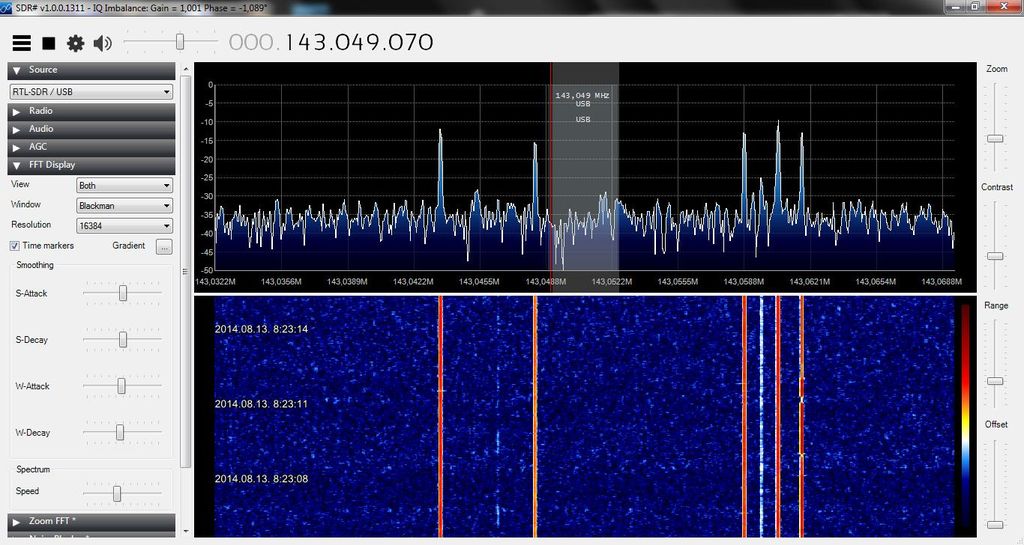Open the hamburger main menu
Viewport: 1024px width, 545px height.
21,43
